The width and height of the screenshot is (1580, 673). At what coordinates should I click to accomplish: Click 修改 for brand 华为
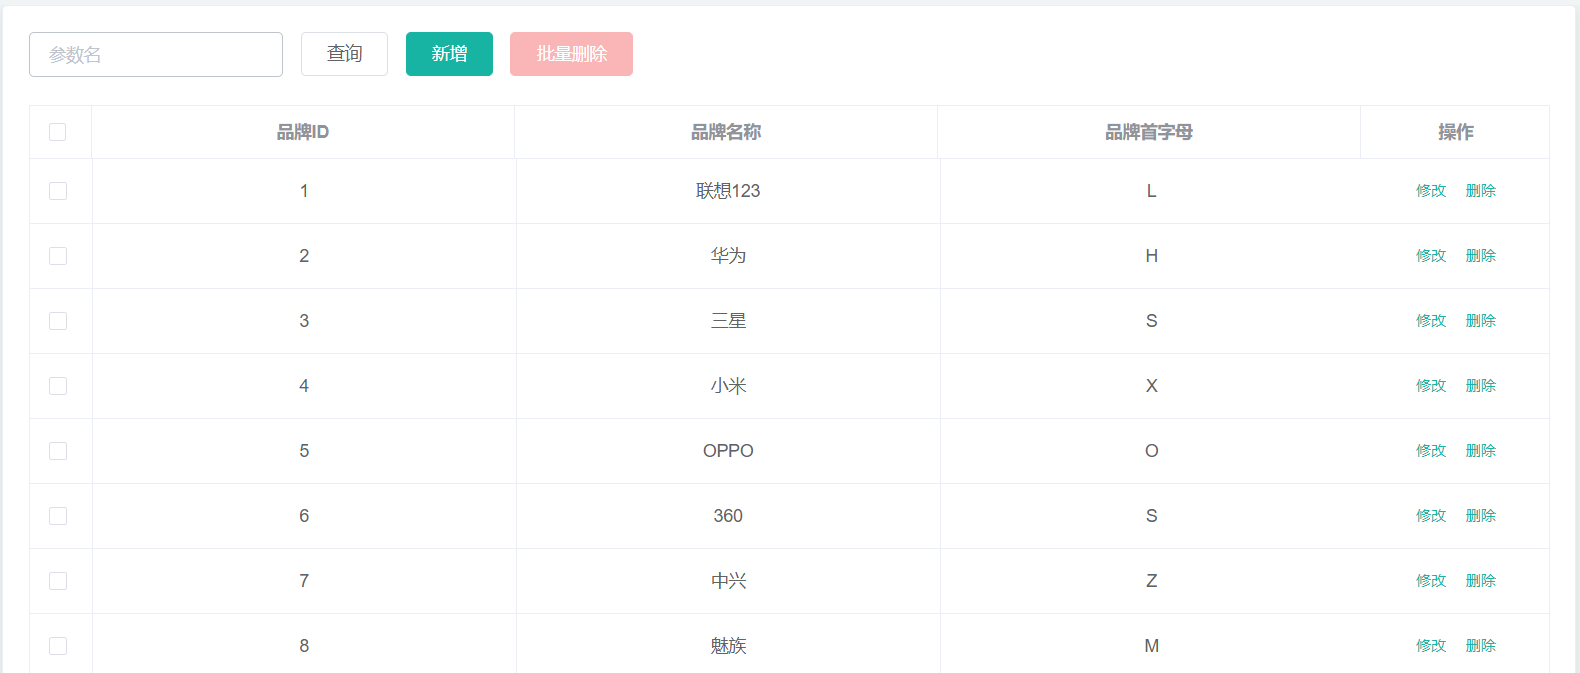click(1431, 256)
